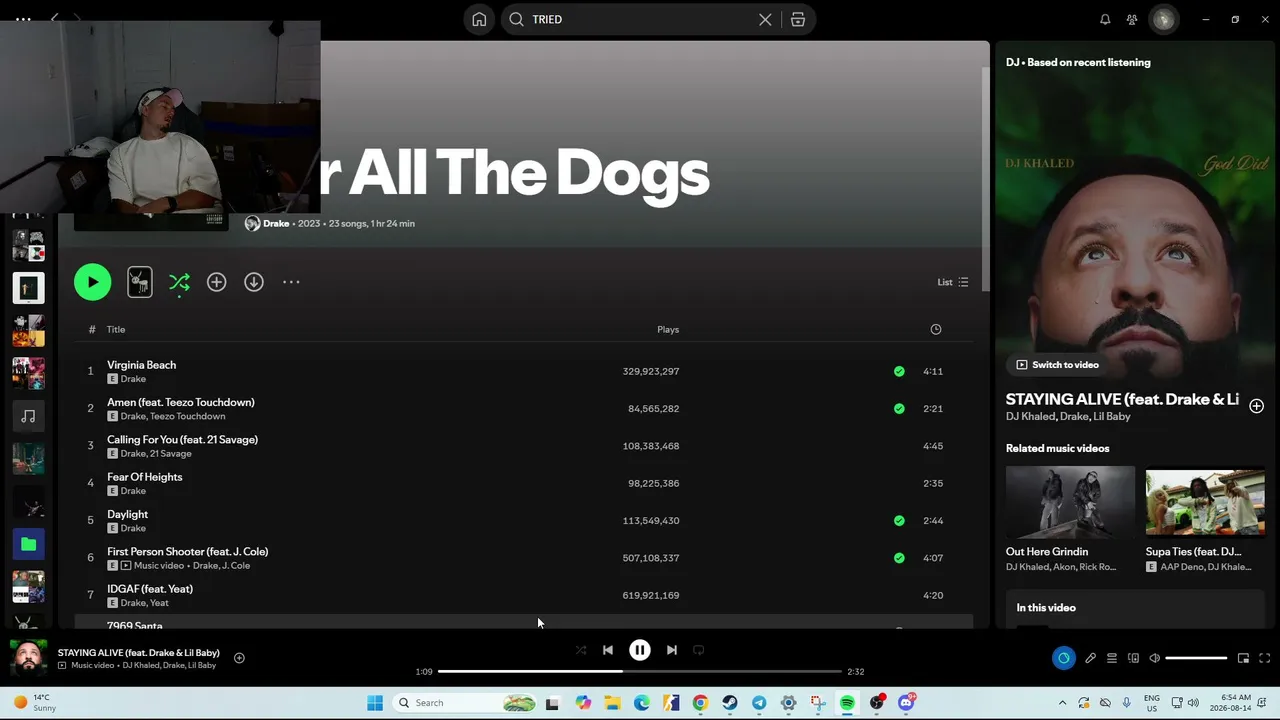
Task: Open the now playing cover art thumbnail
Action: tap(28, 658)
